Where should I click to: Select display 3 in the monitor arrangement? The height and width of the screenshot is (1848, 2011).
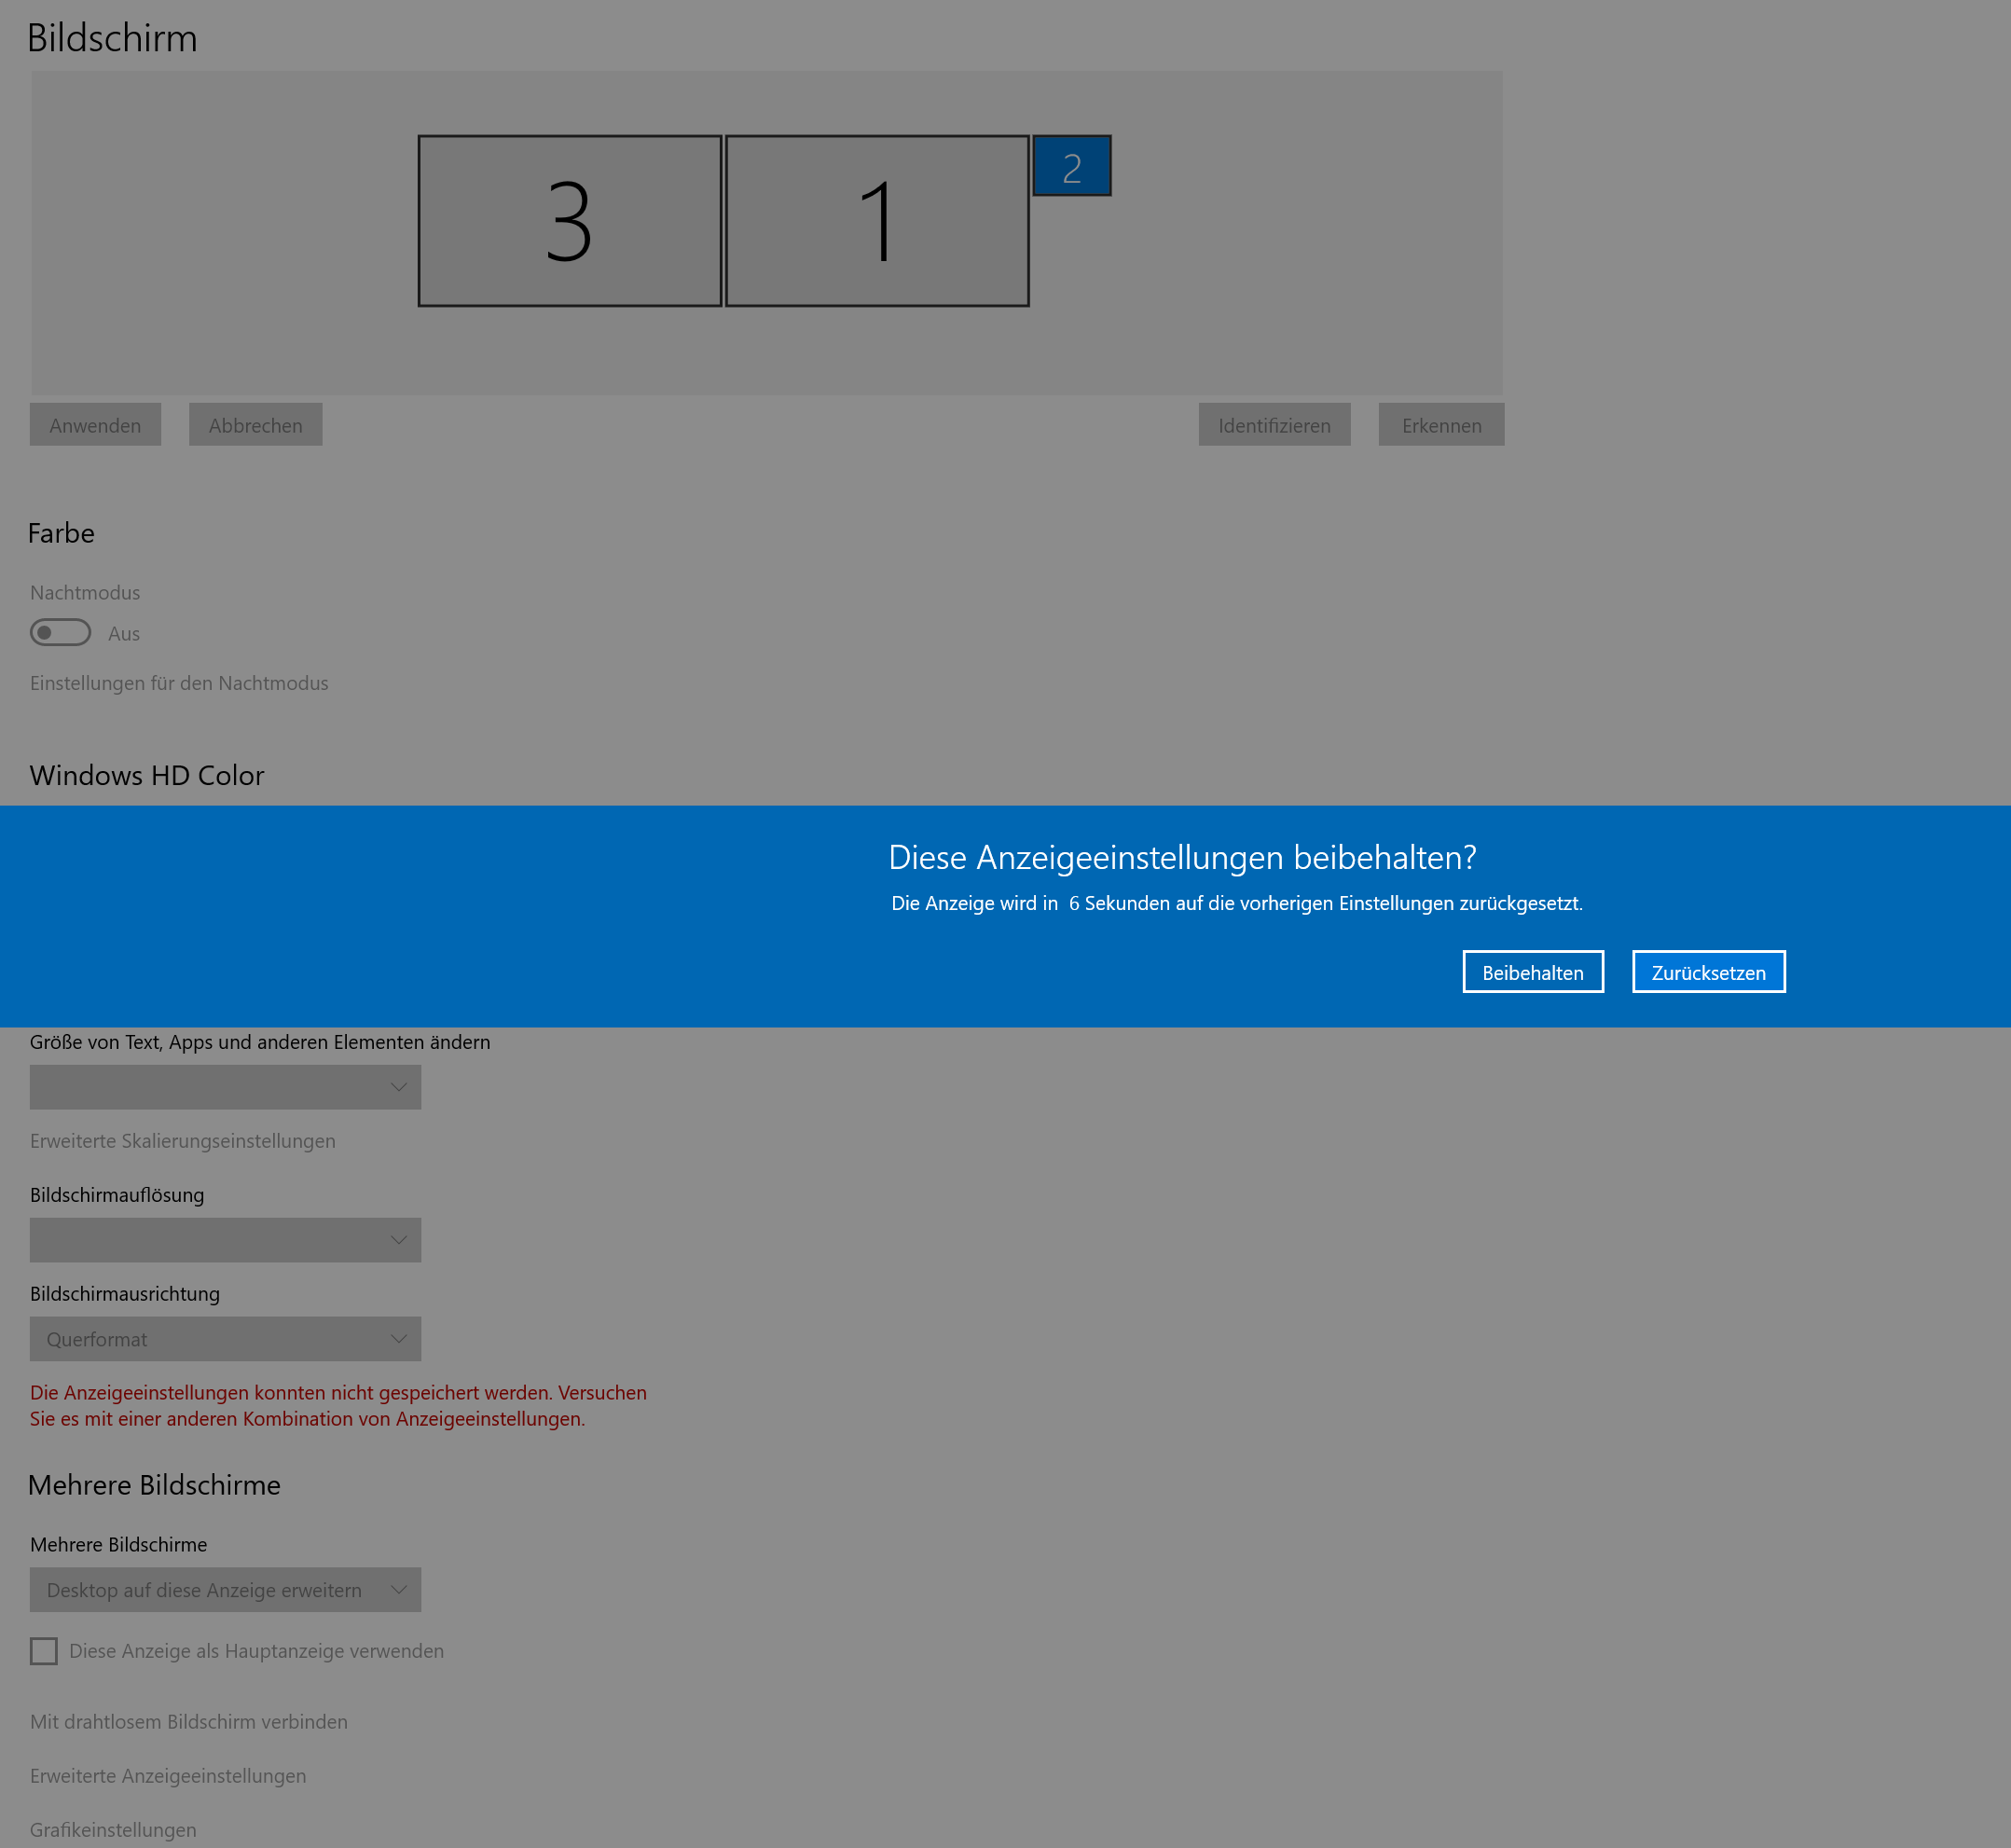pos(569,221)
